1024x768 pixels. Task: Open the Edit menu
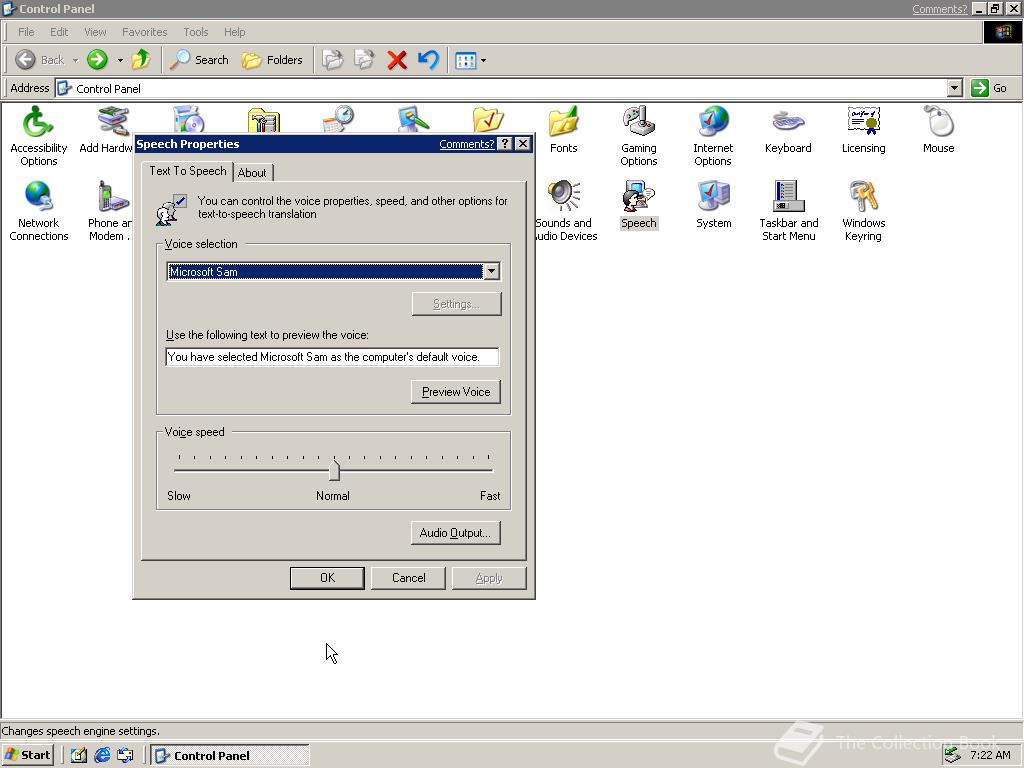(x=59, y=32)
